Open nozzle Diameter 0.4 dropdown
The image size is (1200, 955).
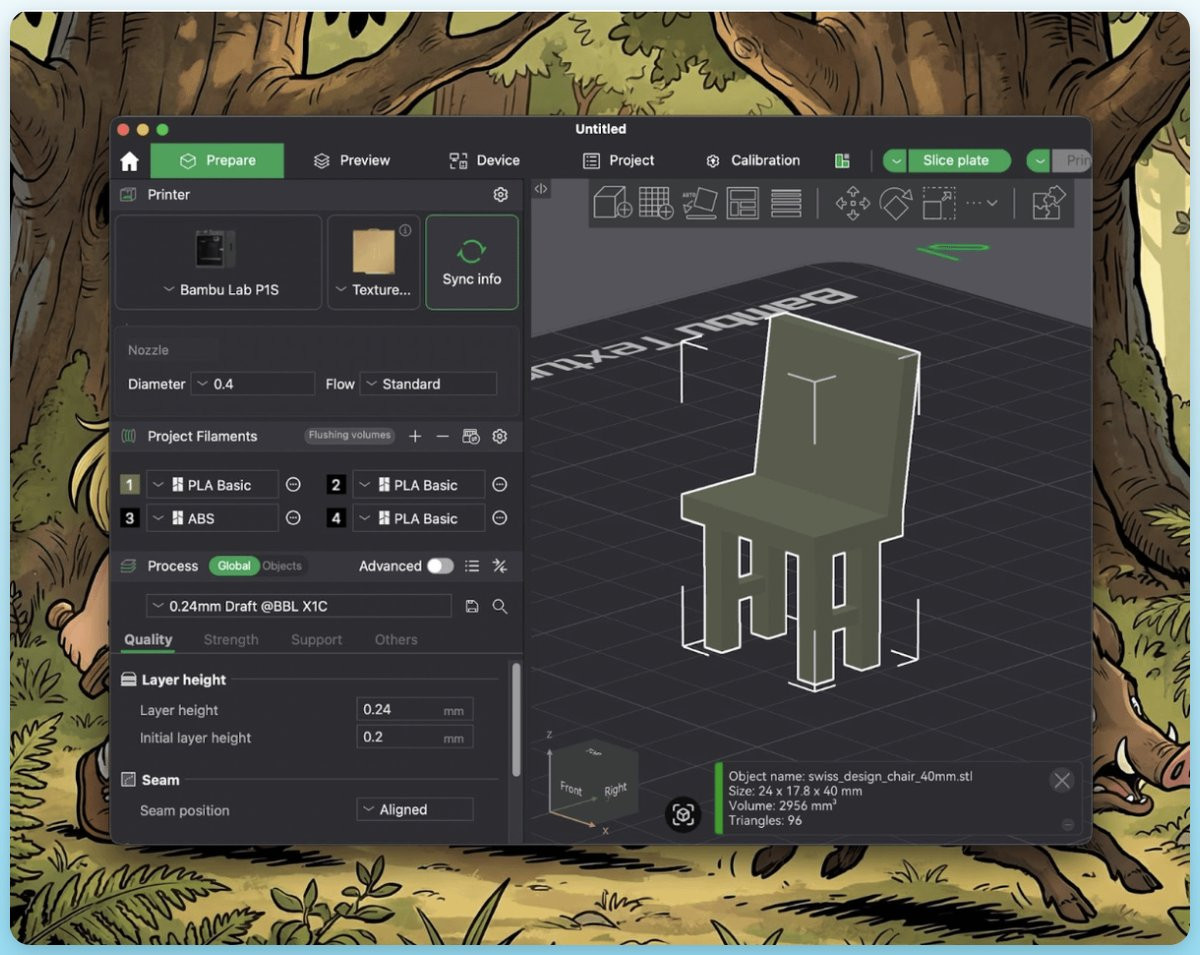click(x=253, y=384)
